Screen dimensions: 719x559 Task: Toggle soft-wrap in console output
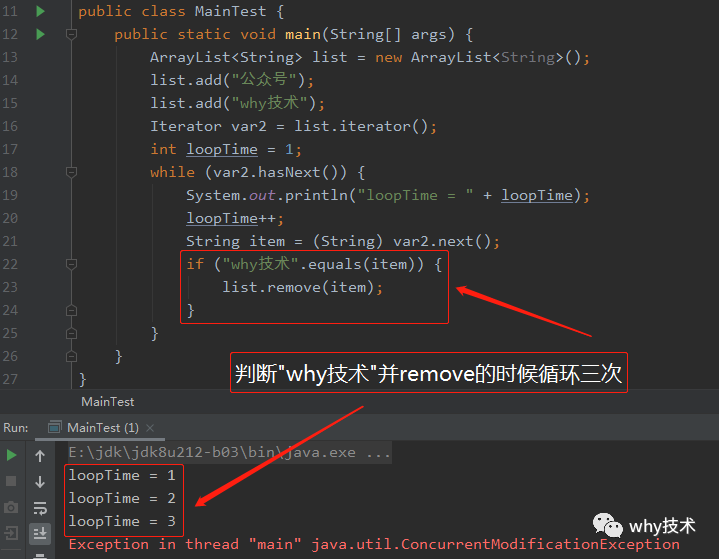(40, 508)
